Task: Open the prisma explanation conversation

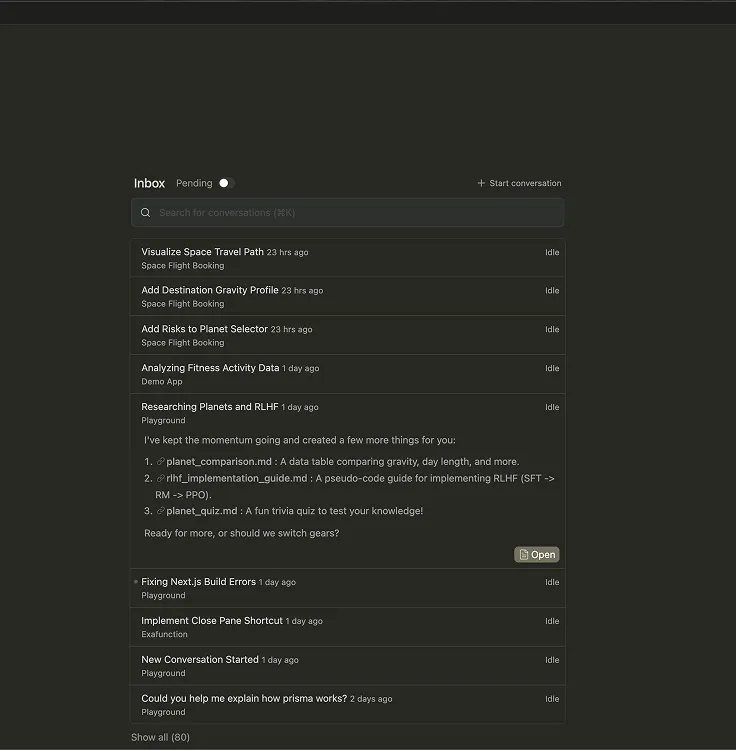Action: (244, 698)
